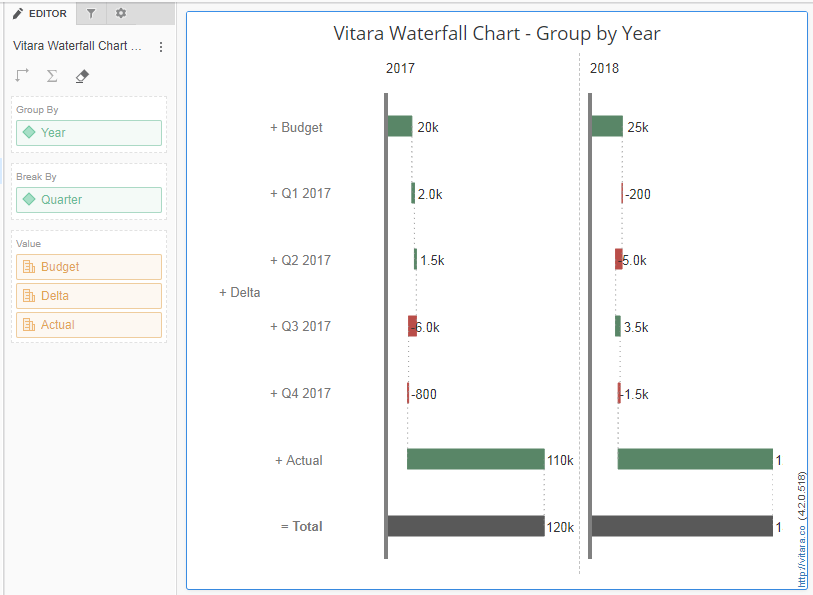Click the pencil icon on the Editor tab
The image size is (813, 595).
click(x=18, y=14)
